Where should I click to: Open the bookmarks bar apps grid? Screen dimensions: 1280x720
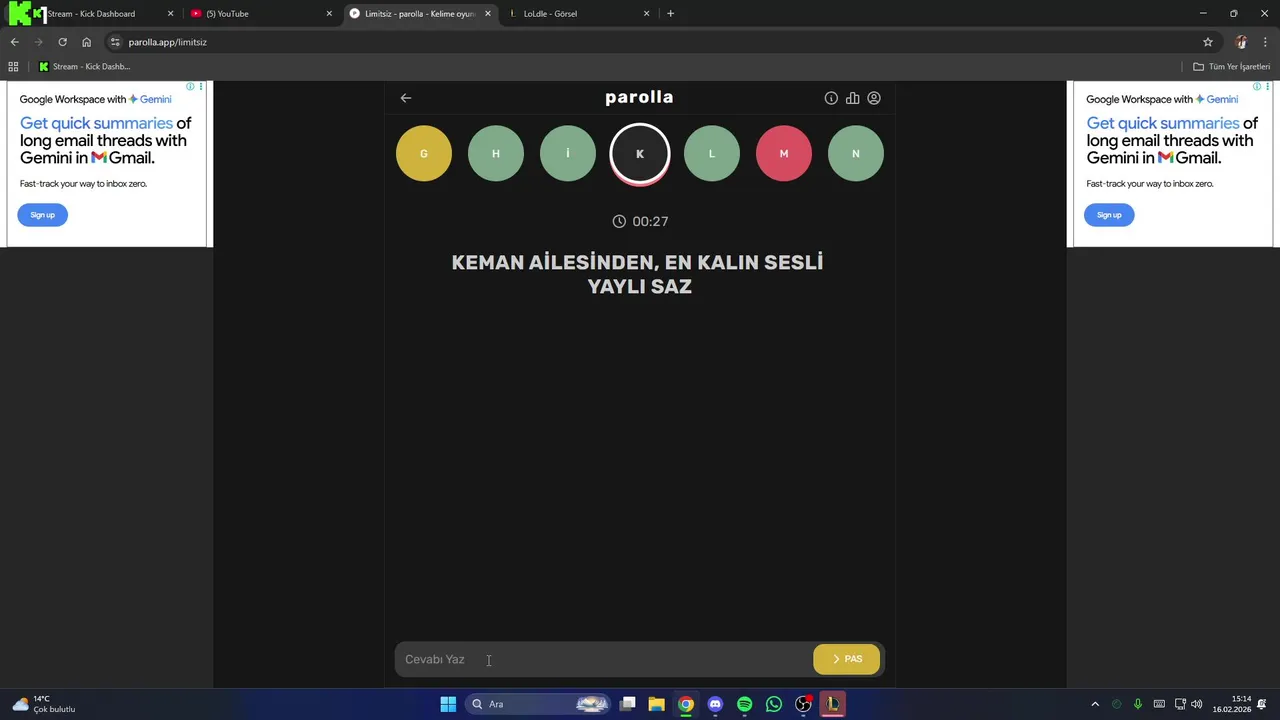pyautogui.click(x=13, y=67)
